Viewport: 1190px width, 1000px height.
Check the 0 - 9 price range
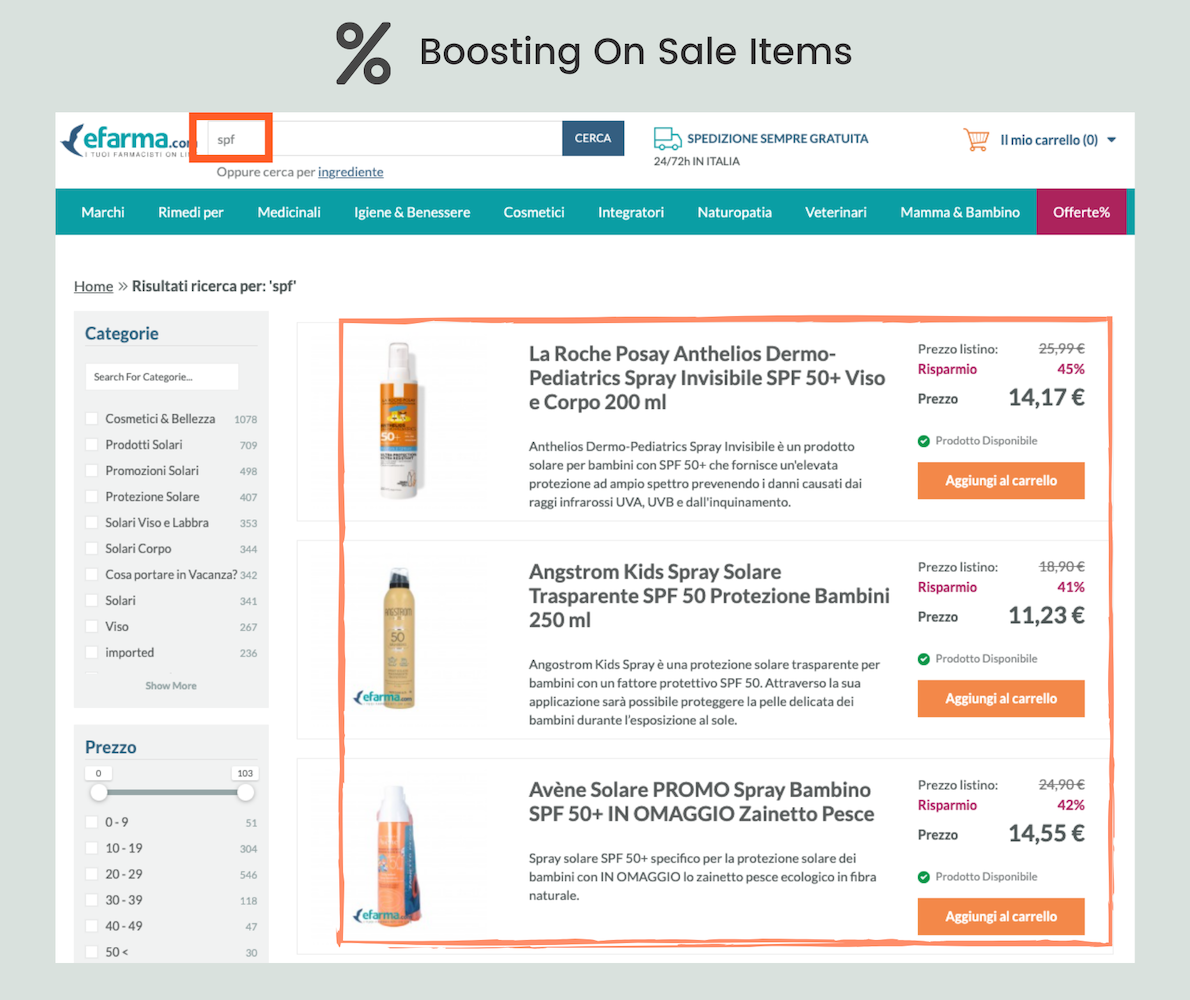coord(92,822)
